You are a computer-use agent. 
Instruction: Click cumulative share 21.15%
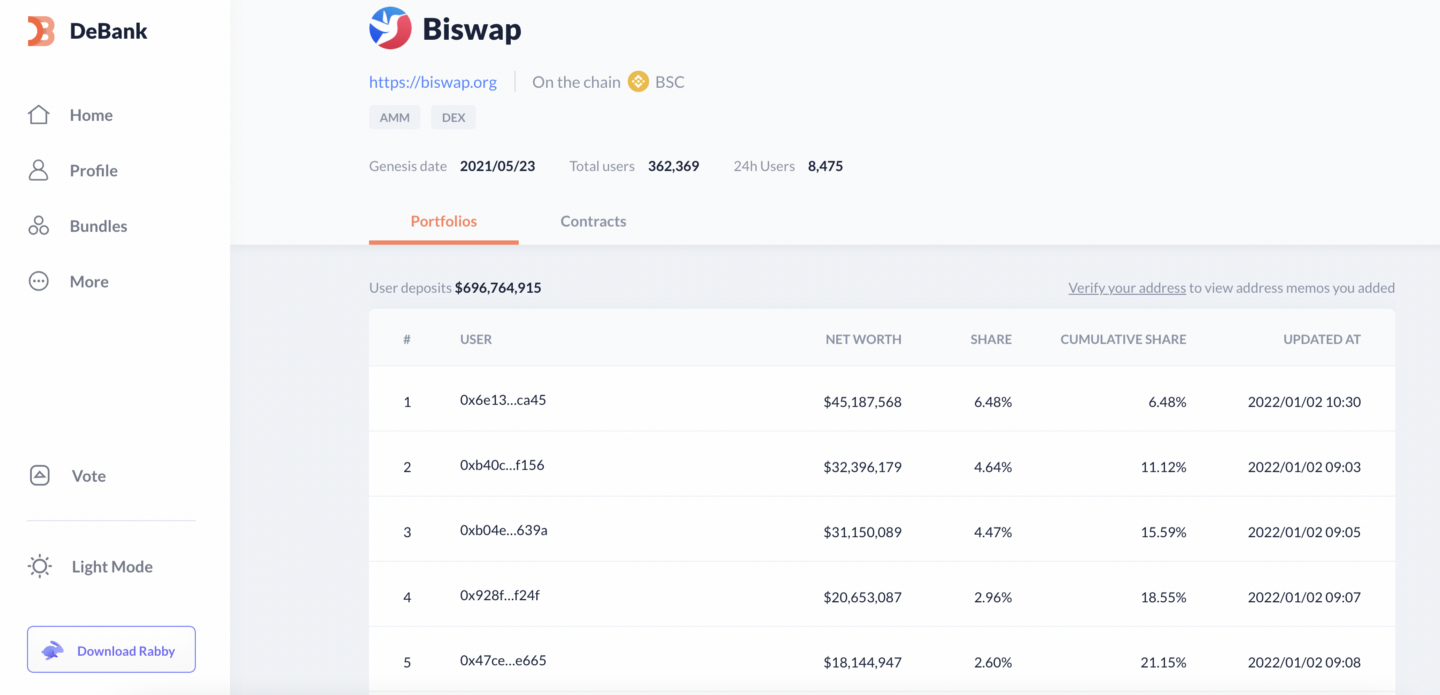point(1163,662)
